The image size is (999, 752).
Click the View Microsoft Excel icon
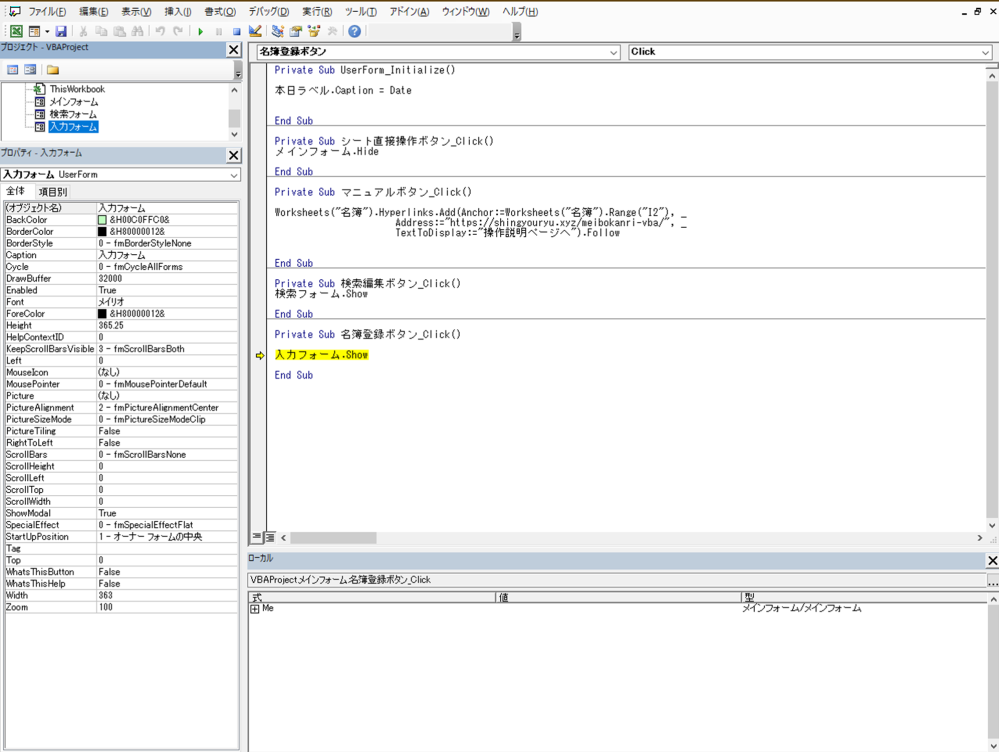click(x=15, y=31)
